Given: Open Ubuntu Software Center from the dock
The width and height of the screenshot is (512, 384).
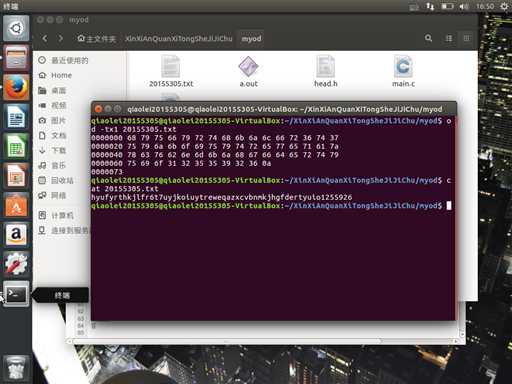Looking at the screenshot, I should coord(16,204).
